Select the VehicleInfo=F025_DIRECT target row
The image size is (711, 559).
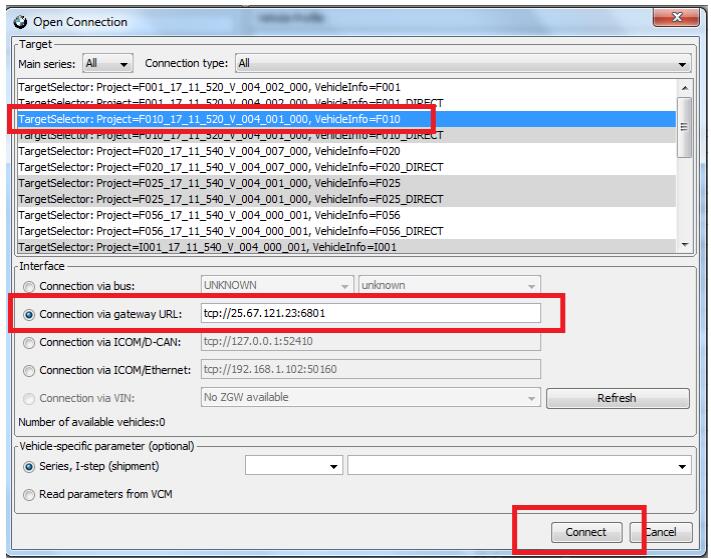click(x=346, y=199)
